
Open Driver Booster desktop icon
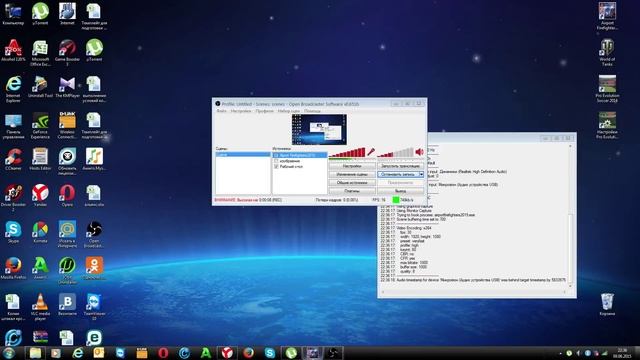[13, 198]
